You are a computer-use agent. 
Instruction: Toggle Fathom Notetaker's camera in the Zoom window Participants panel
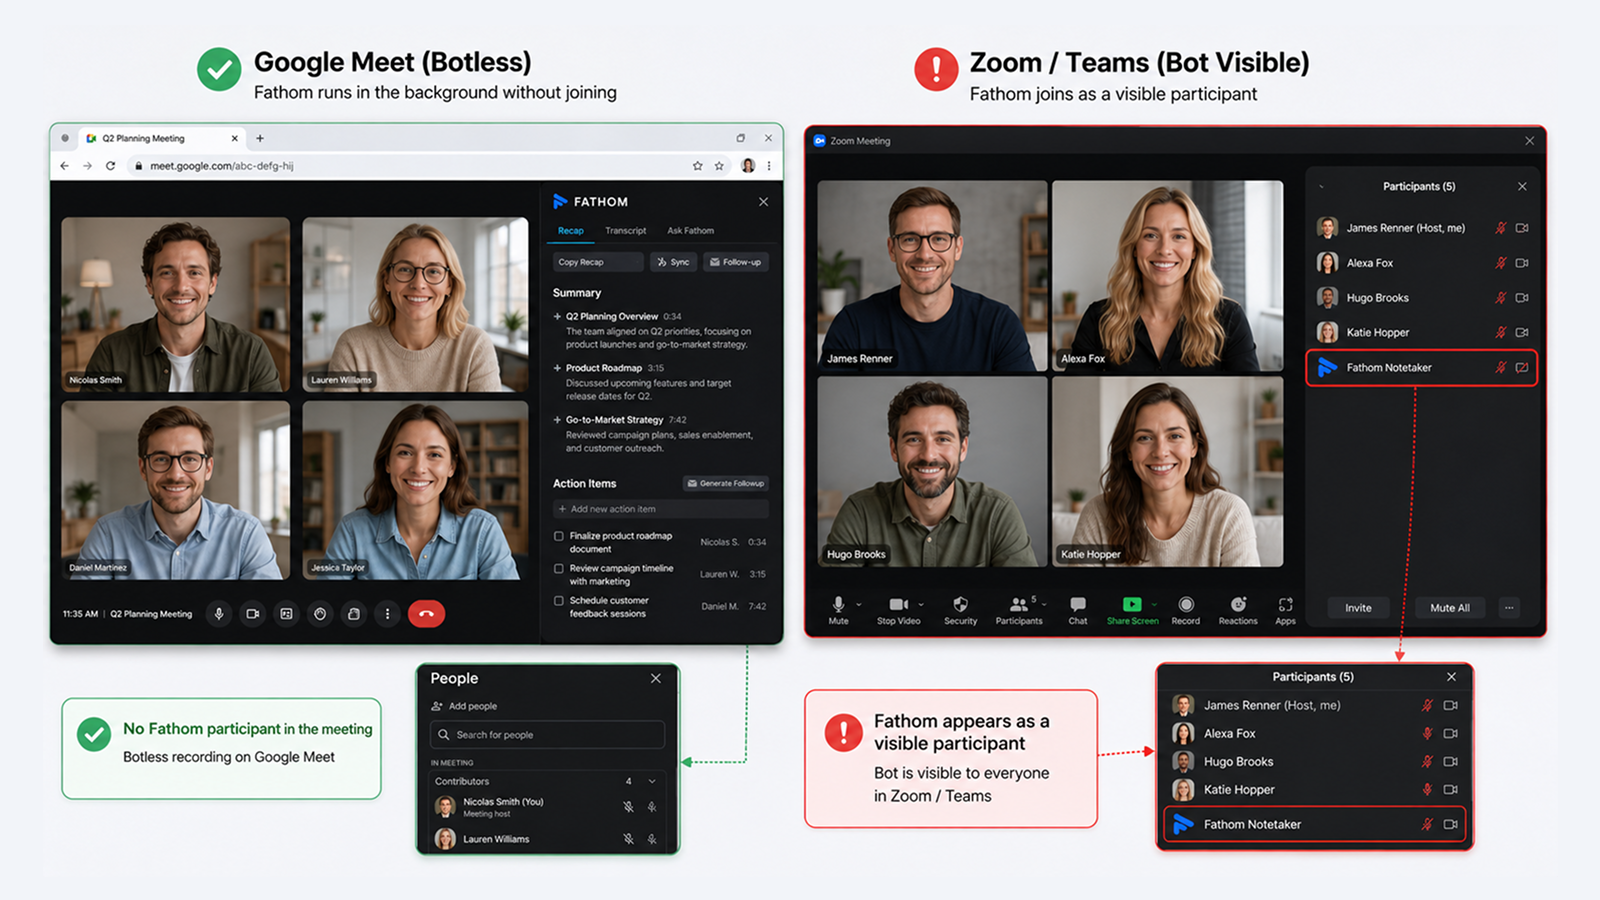(1522, 368)
